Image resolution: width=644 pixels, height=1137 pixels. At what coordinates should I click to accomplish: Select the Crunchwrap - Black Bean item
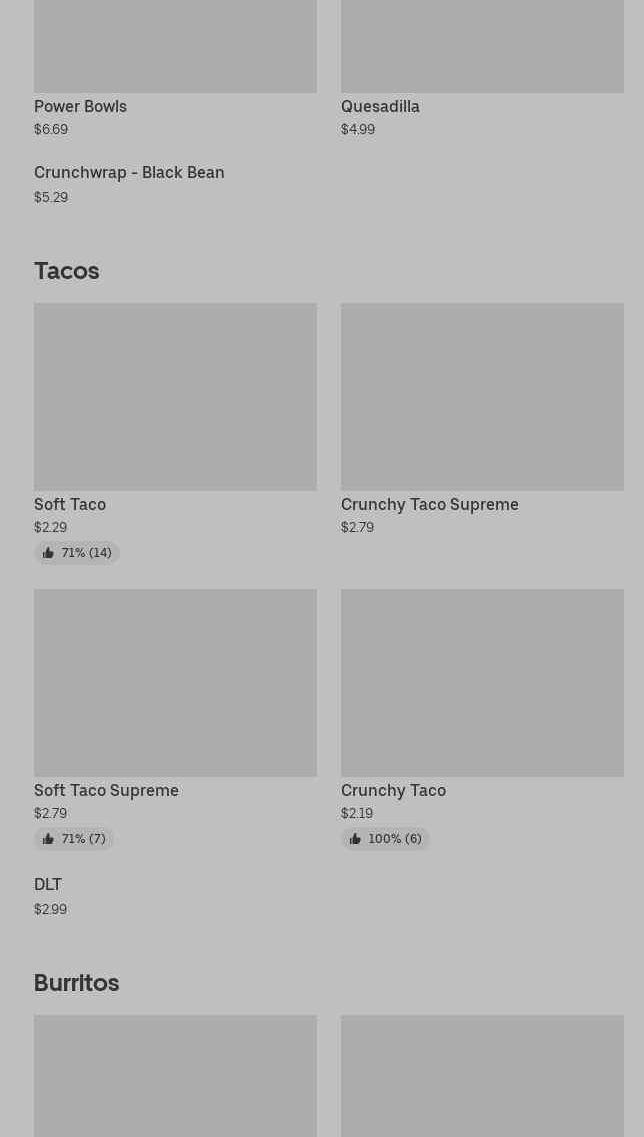click(129, 172)
